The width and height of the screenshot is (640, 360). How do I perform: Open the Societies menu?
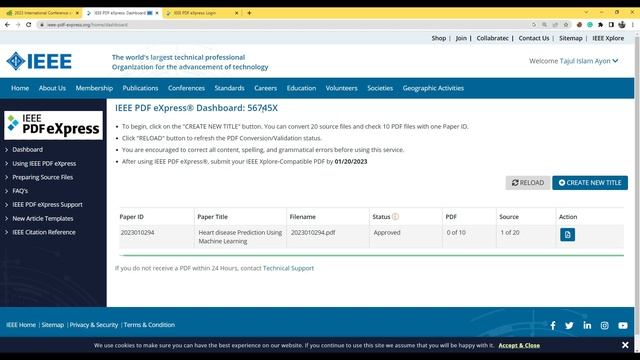[380, 88]
